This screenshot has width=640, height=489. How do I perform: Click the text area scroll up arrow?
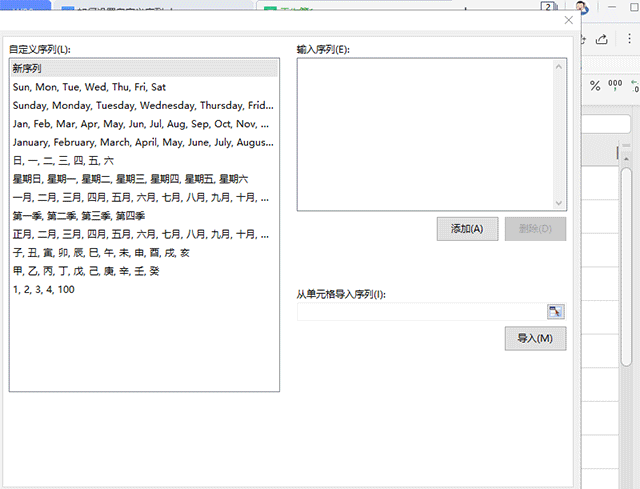click(x=560, y=66)
